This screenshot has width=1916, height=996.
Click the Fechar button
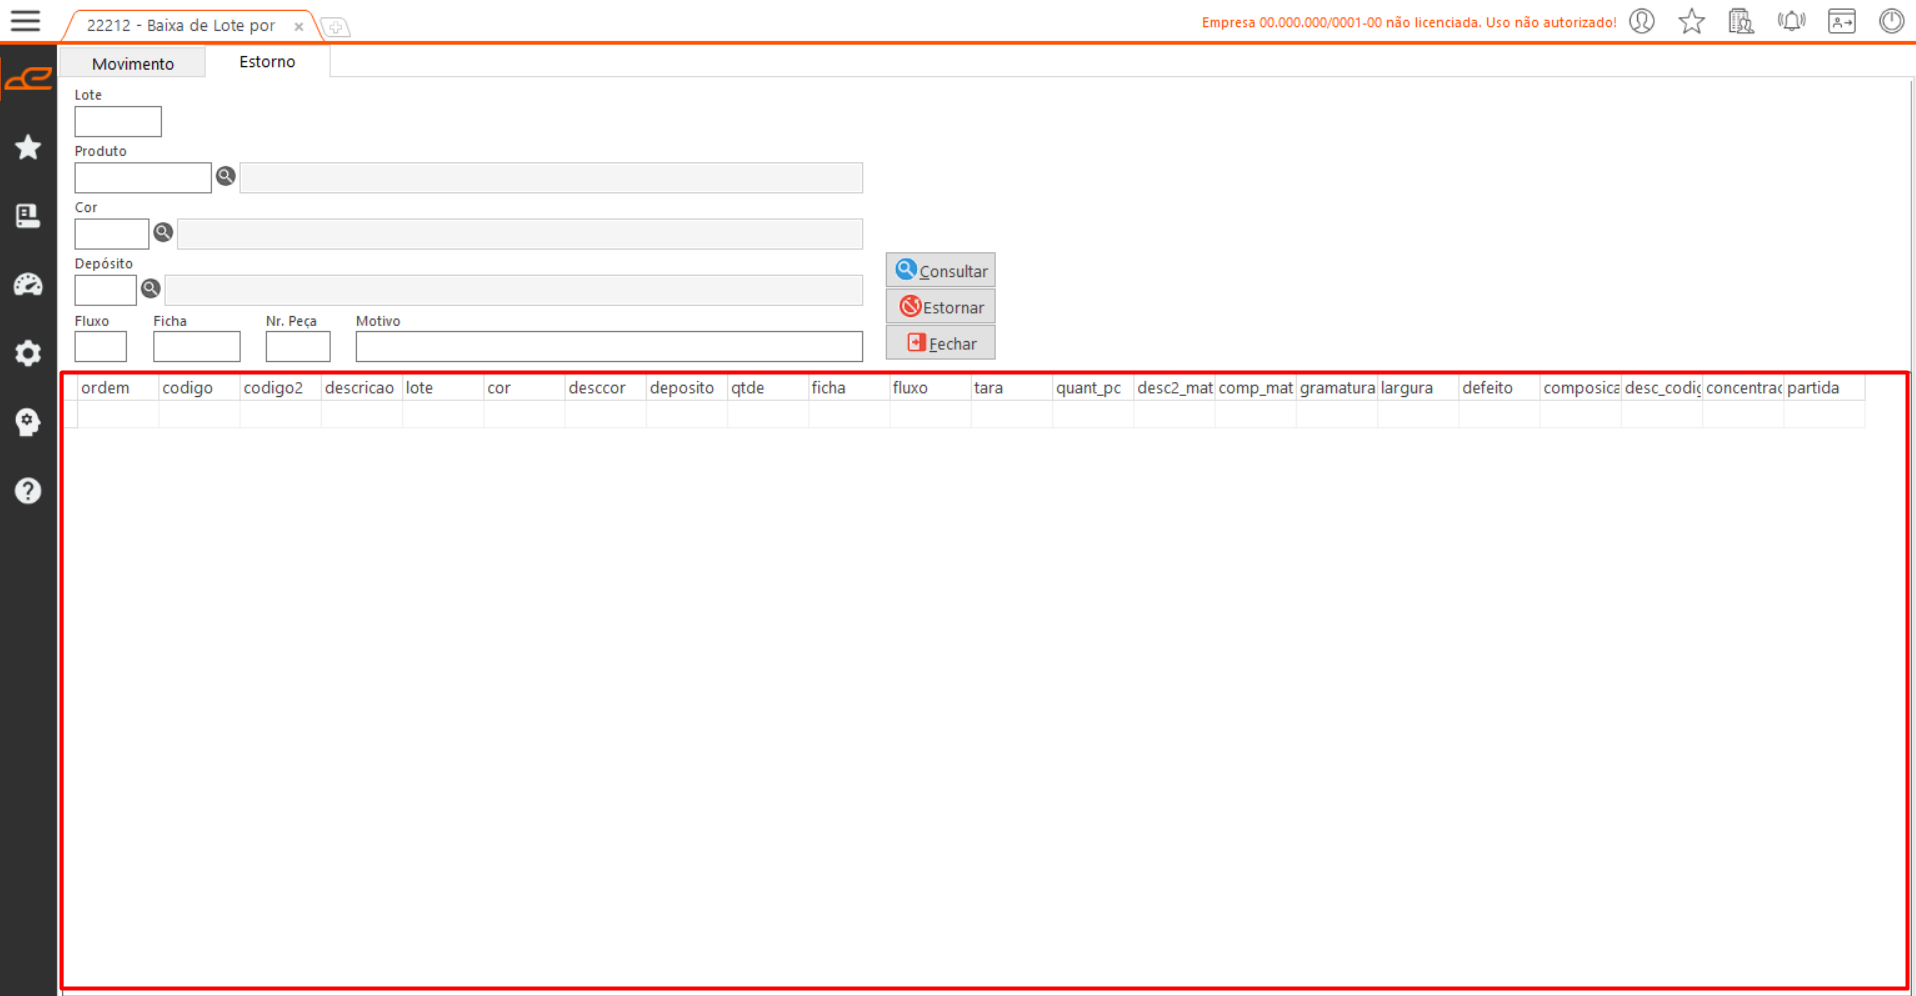tap(940, 343)
